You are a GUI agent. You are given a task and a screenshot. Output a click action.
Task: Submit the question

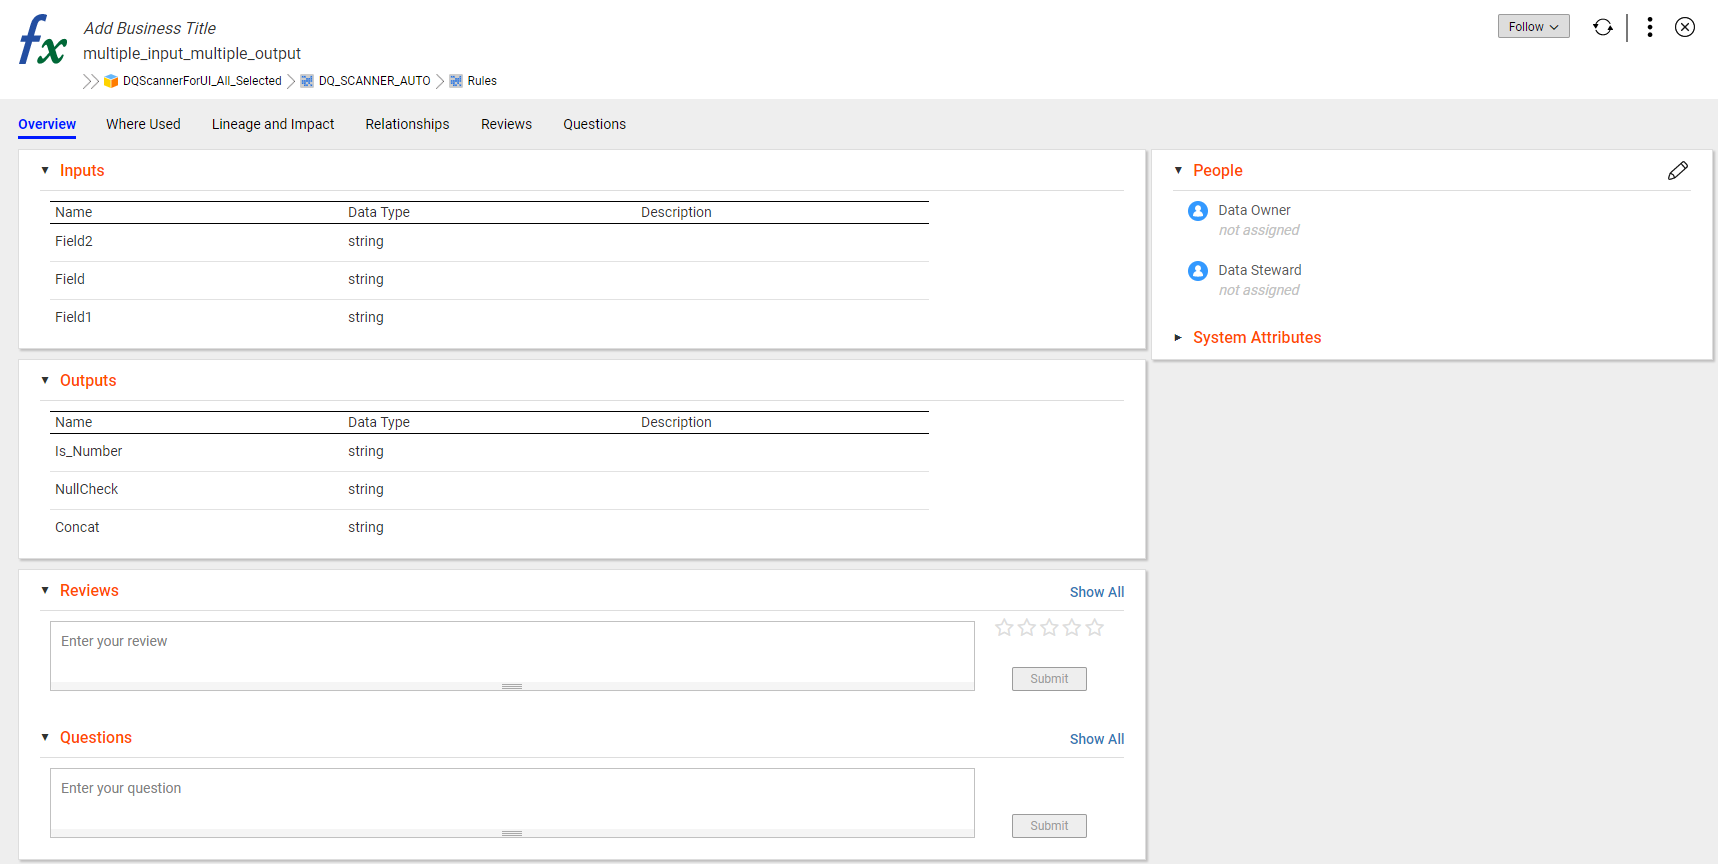click(1049, 826)
